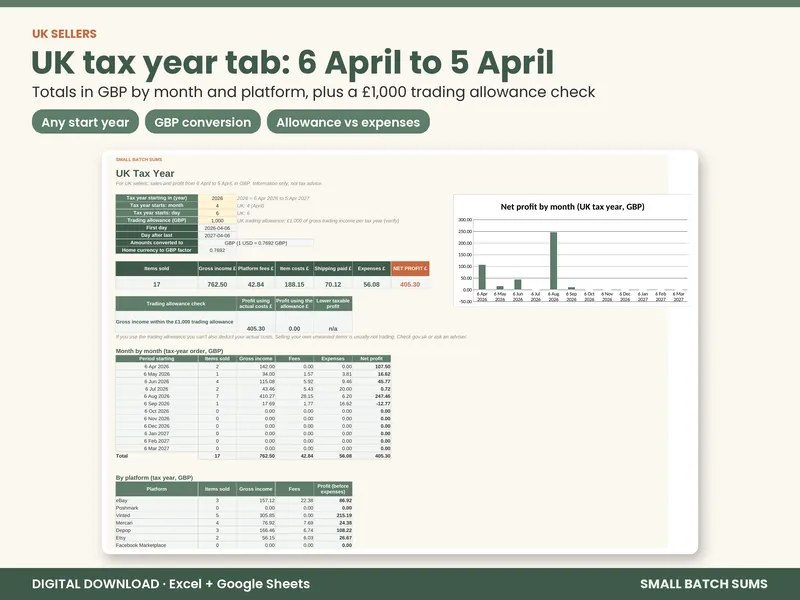This screenshot has height=600, width=800.
Task: Click the Home currency to GBP factor '0.7692'
Action: (x=217, y=251)
